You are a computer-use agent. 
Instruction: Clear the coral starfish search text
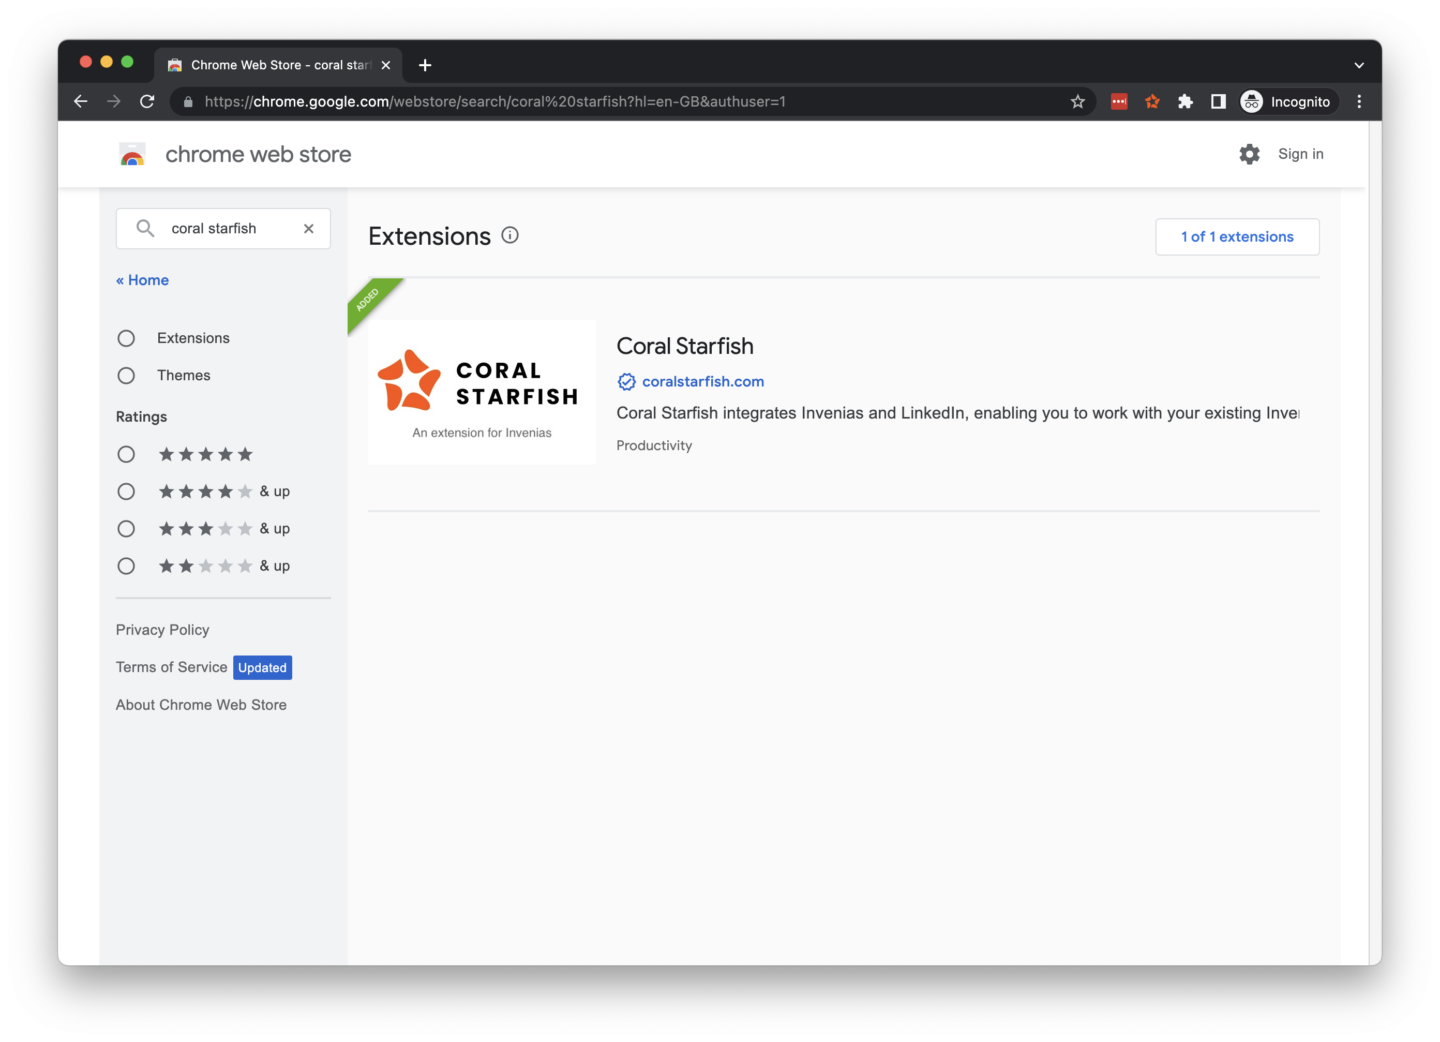tap(309, 229)
